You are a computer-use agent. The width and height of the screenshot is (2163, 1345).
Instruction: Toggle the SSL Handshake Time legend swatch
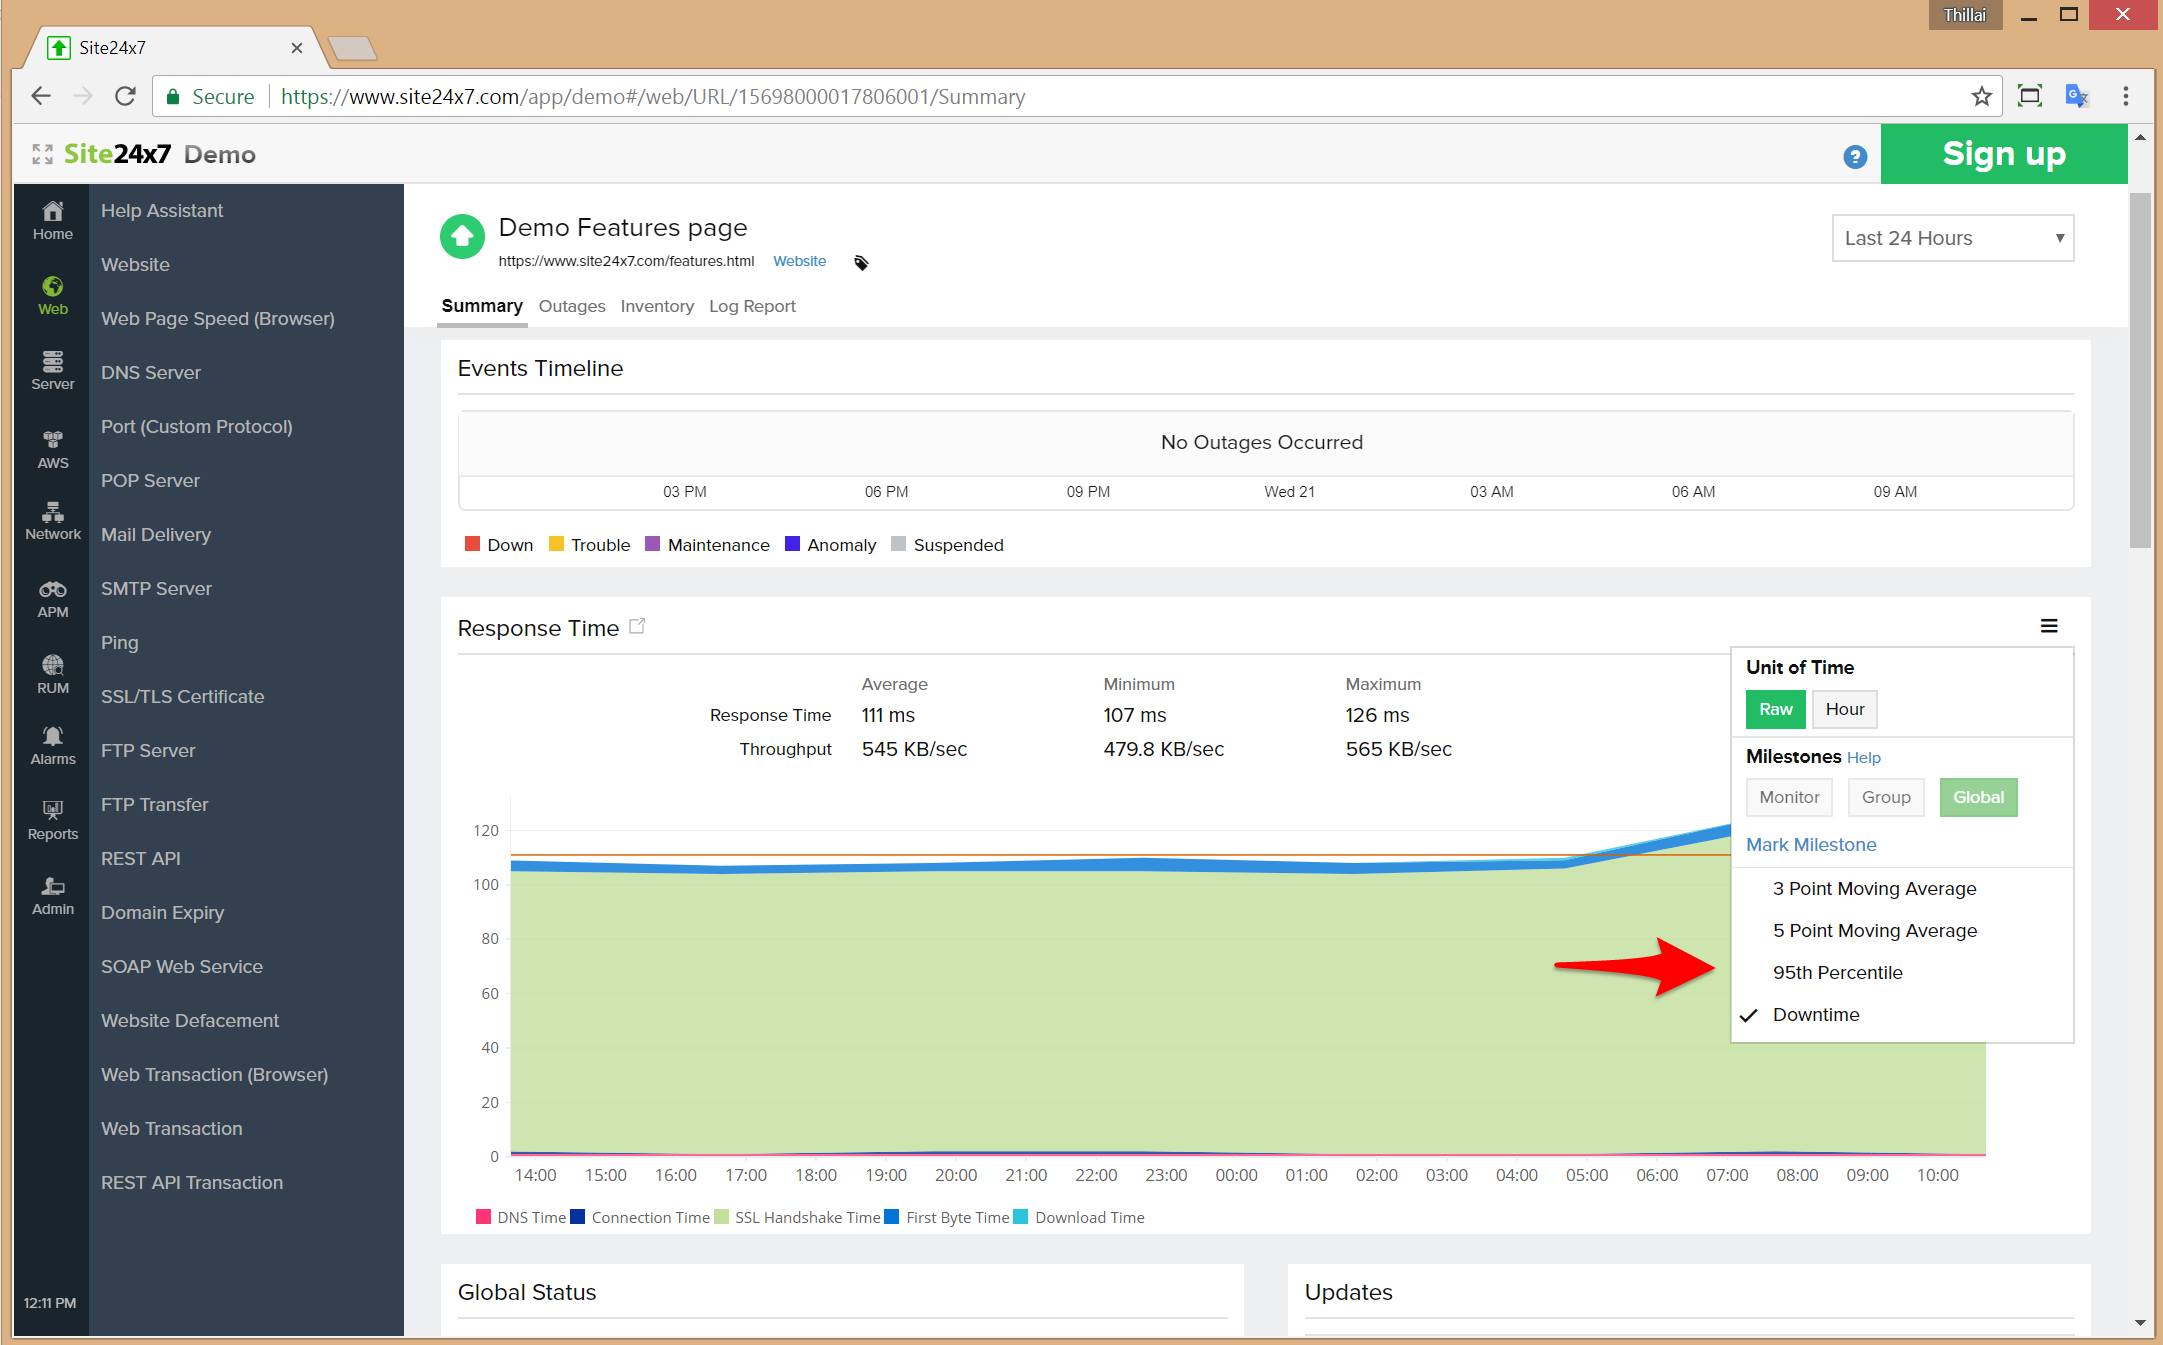click(721, 1217)
